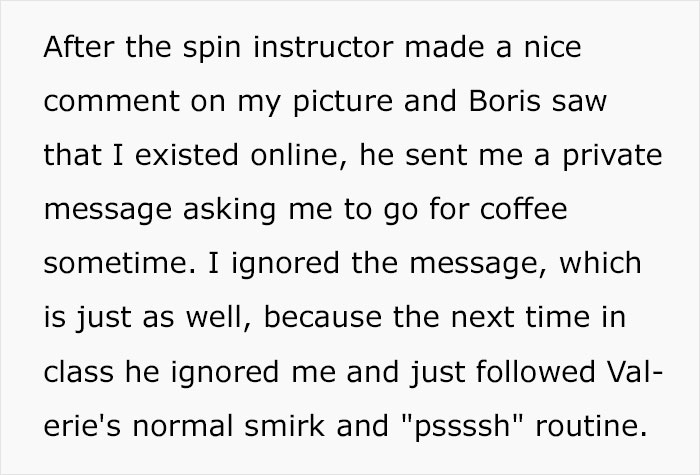This screenshot has height=475, width=700.
Task: Click the word "next" in sixth line
Action: 482,318
